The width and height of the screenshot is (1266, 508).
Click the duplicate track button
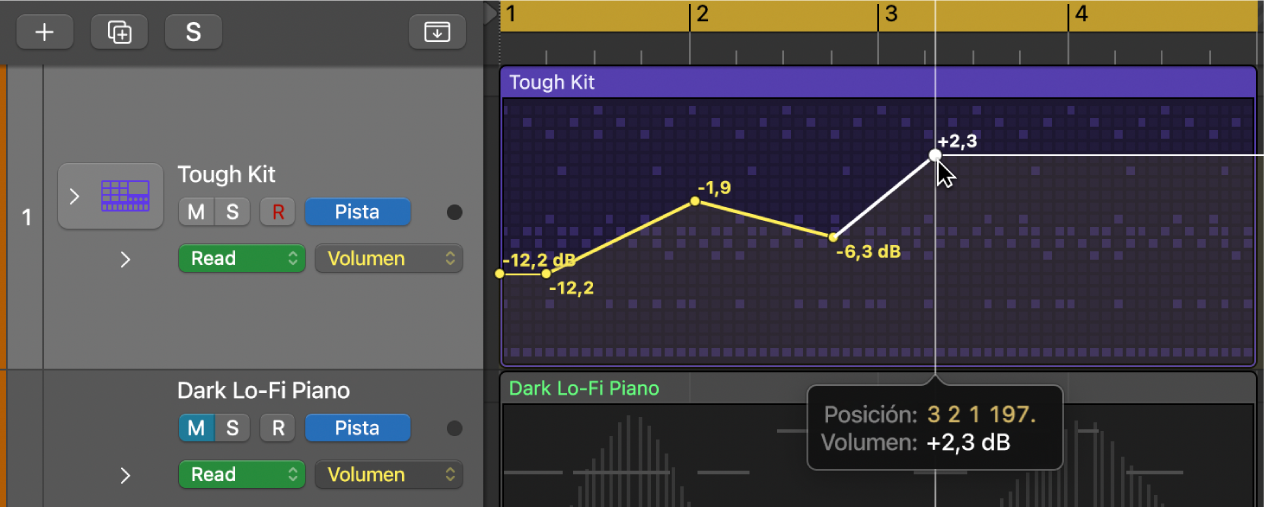click(119, 32)
